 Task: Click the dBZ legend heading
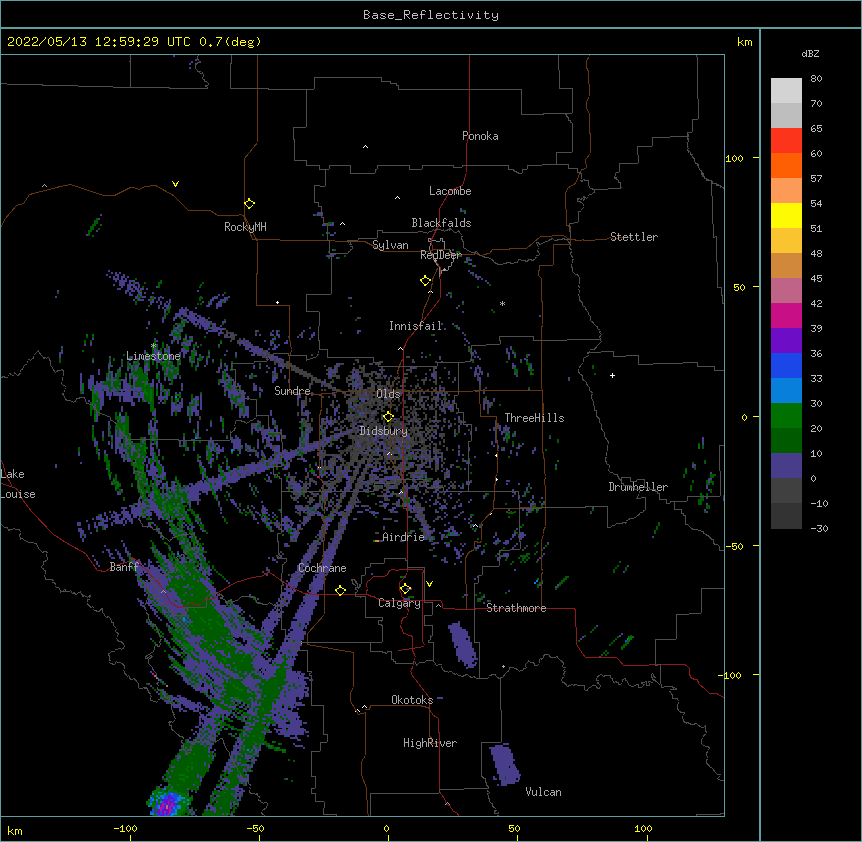[810, 54]
